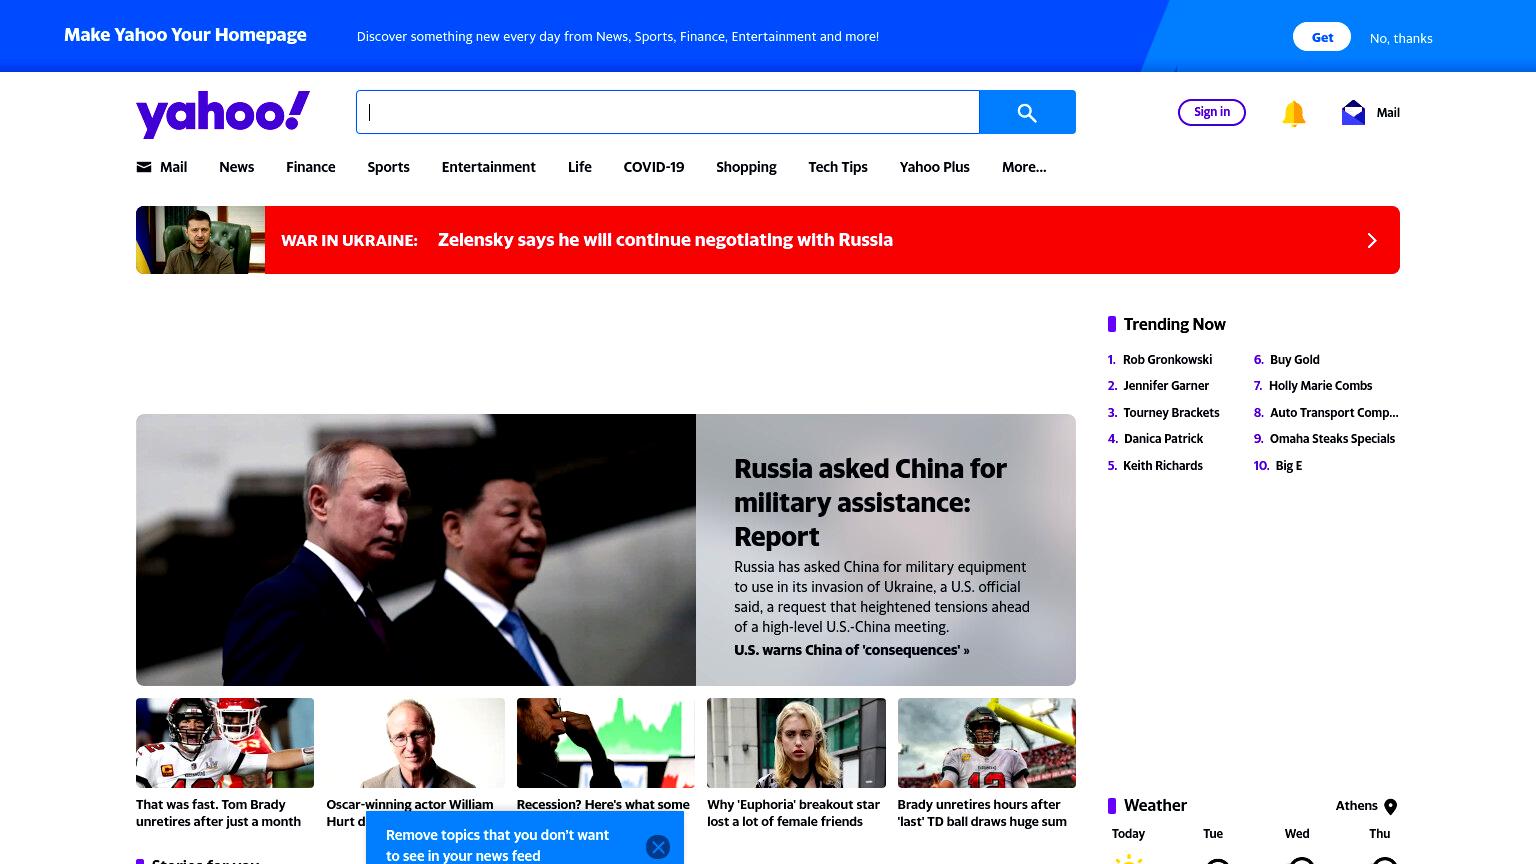Close the remove topics popup
Screen dimensions: 1536x864
point(658,847)
